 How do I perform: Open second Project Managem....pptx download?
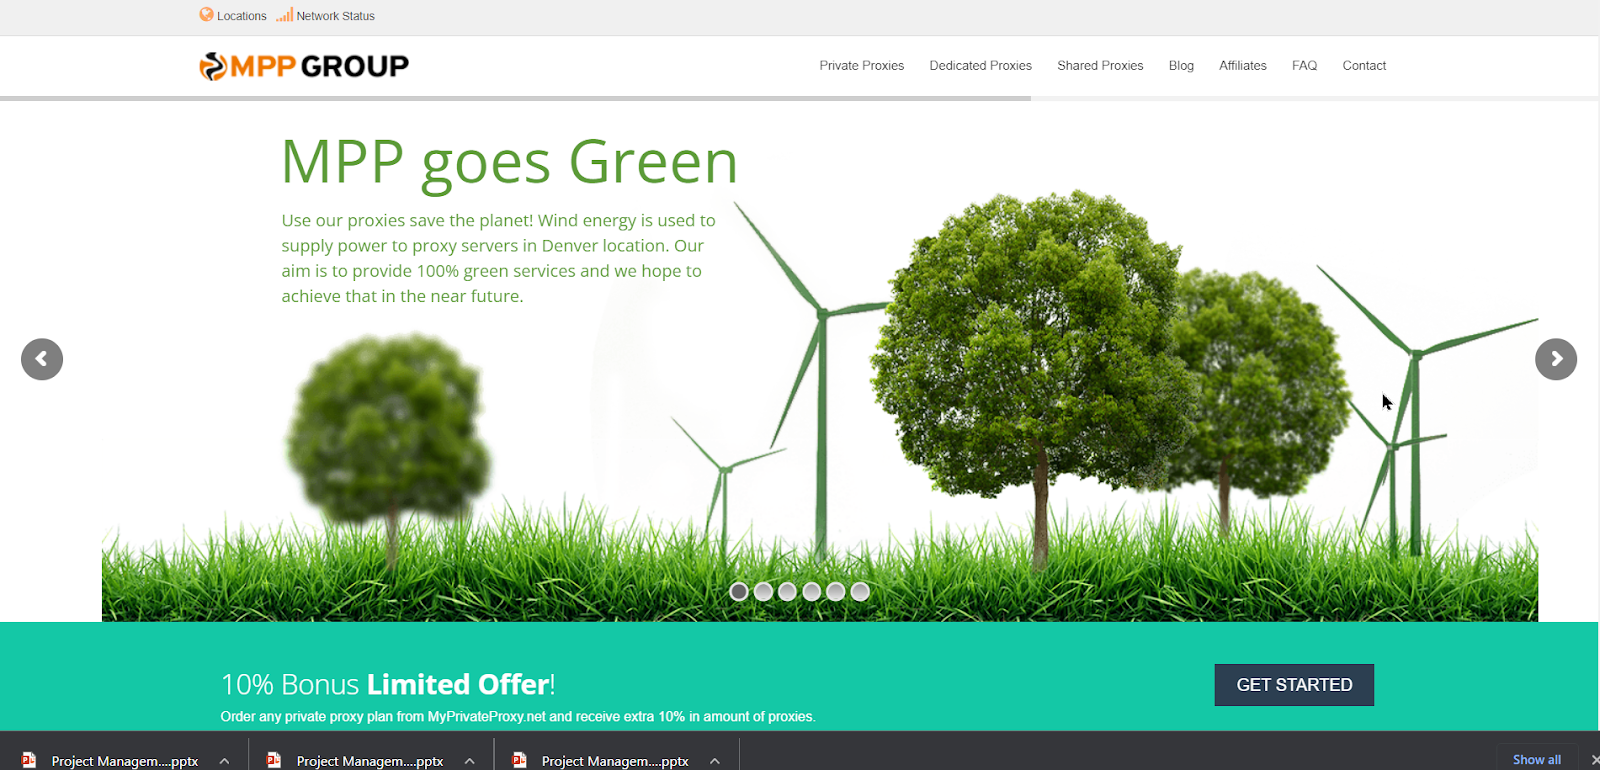369,761
